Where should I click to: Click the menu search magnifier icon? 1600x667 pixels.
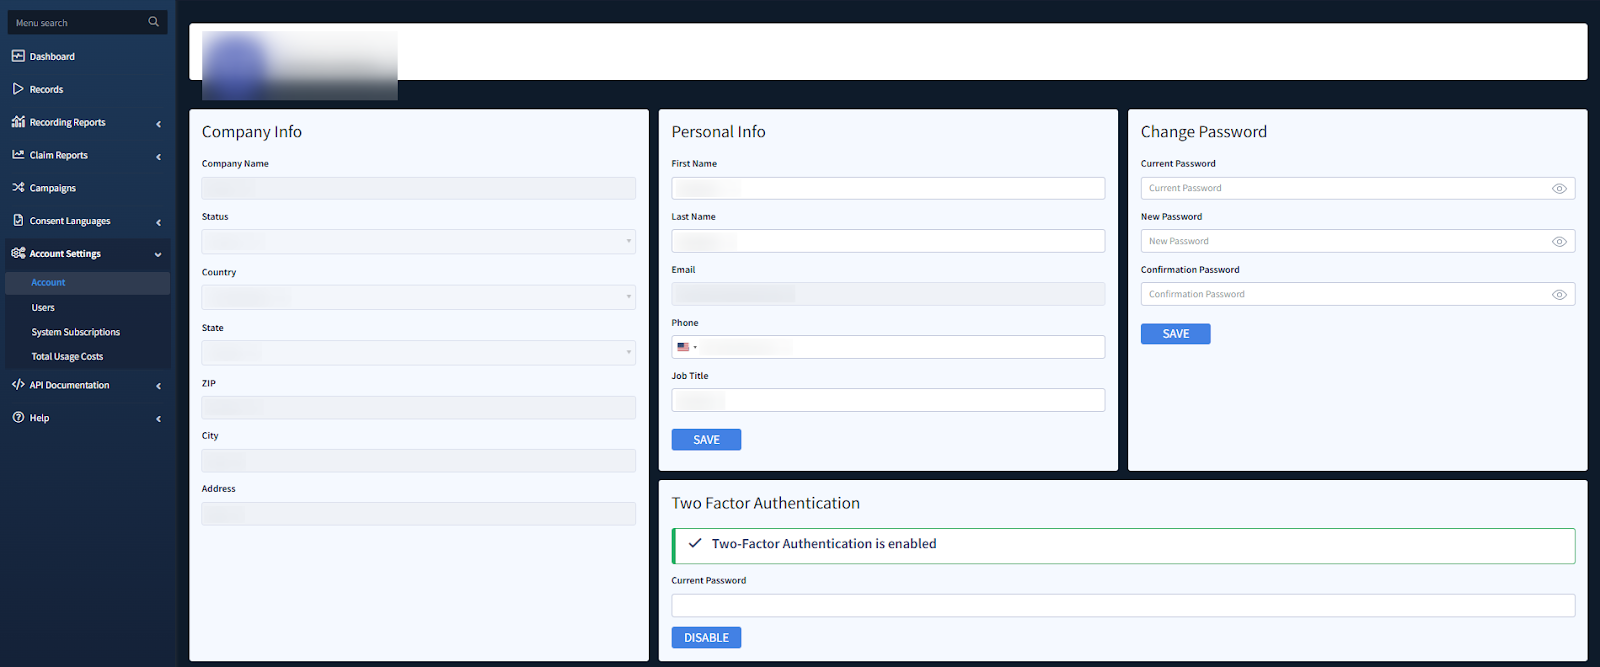(153, 22)
